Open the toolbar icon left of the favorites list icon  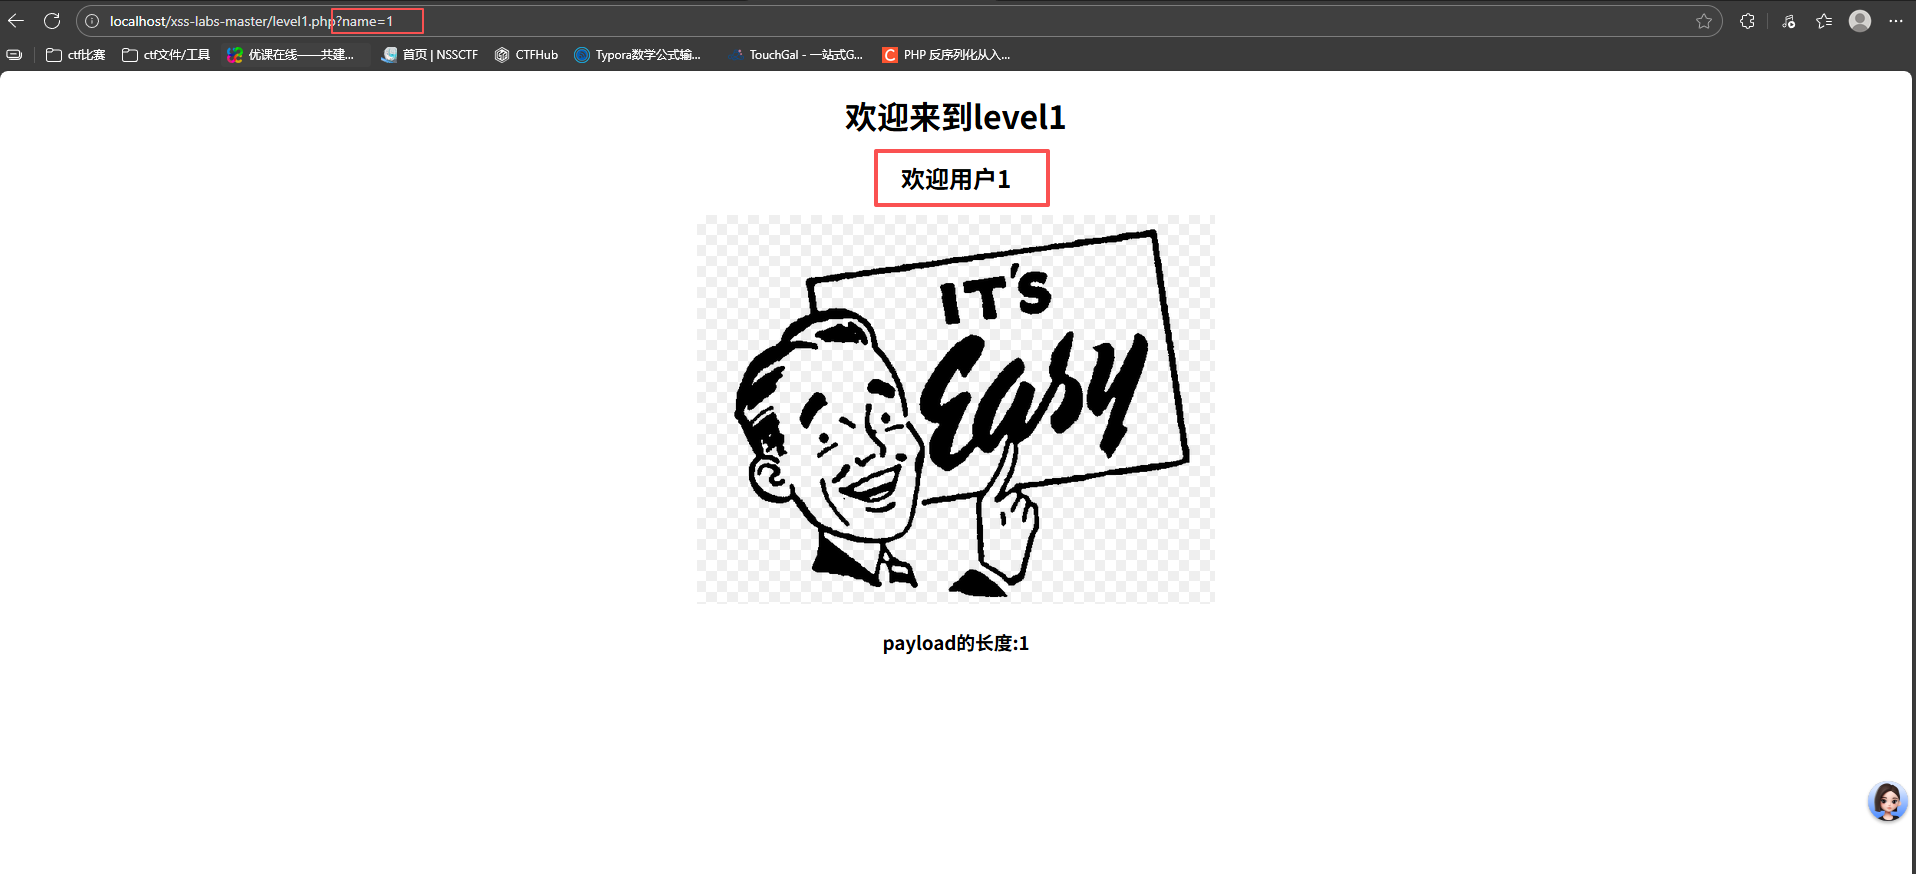pos(1789,21)
